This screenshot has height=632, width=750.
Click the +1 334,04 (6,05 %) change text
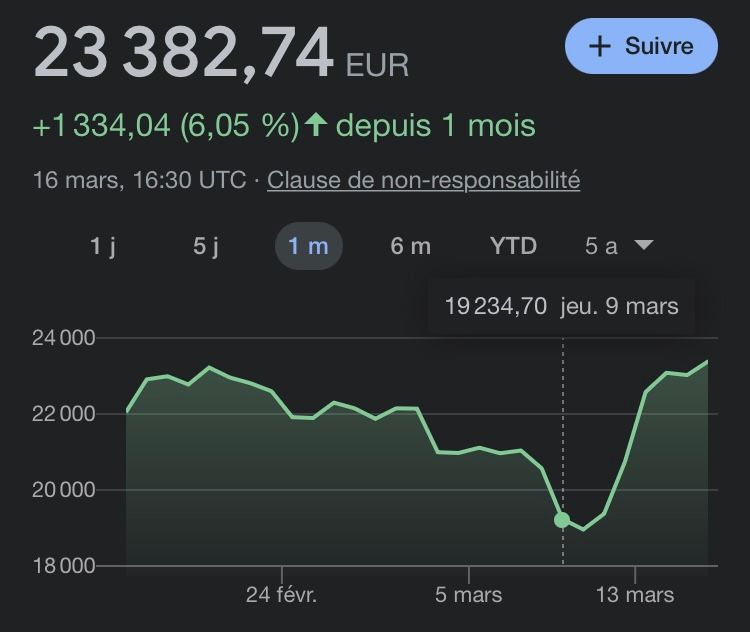pos(166,126)
